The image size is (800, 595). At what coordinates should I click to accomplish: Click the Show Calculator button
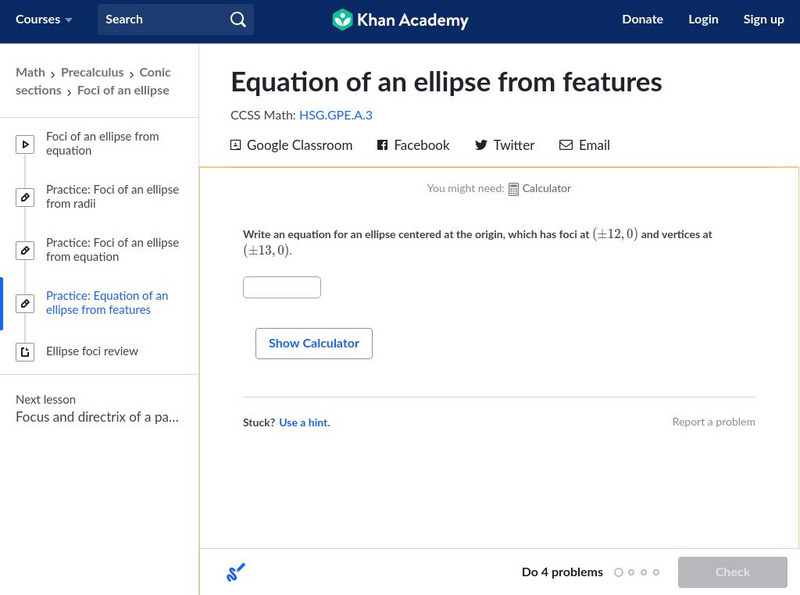[314, 343]
